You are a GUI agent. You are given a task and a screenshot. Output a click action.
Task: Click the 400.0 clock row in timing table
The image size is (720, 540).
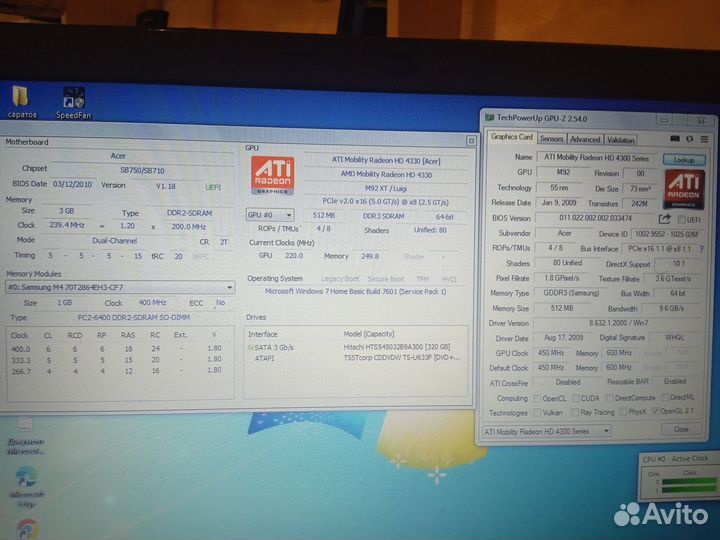117,349
